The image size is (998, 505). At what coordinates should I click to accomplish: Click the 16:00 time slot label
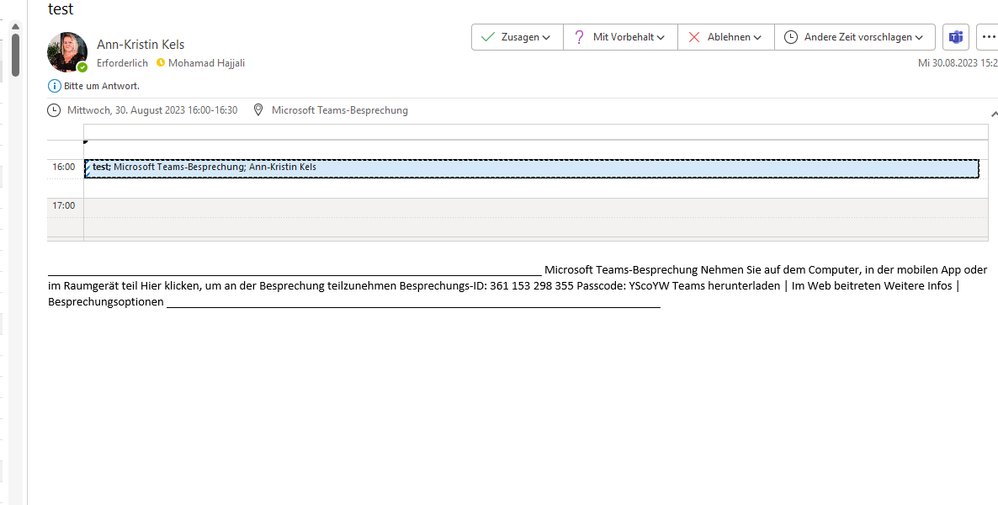tap(64, 167)
